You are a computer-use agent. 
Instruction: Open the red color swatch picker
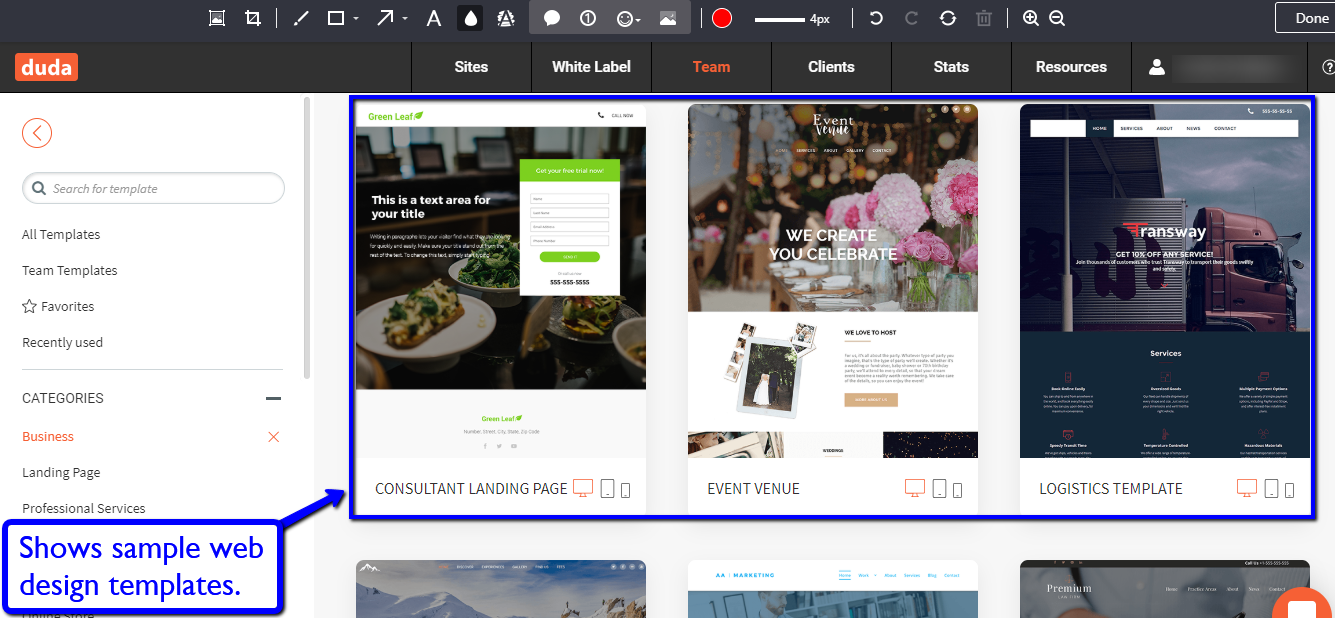[722, 18]
